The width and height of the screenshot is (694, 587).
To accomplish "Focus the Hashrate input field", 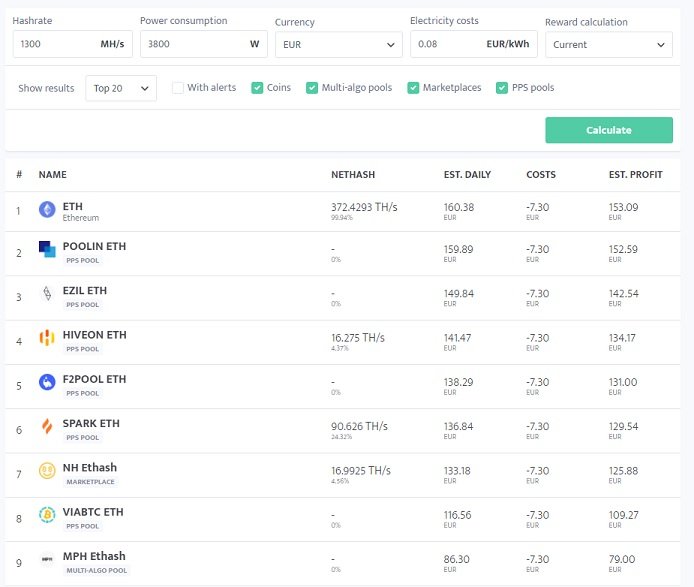I will pyautogui.click(x=73, y=44).
